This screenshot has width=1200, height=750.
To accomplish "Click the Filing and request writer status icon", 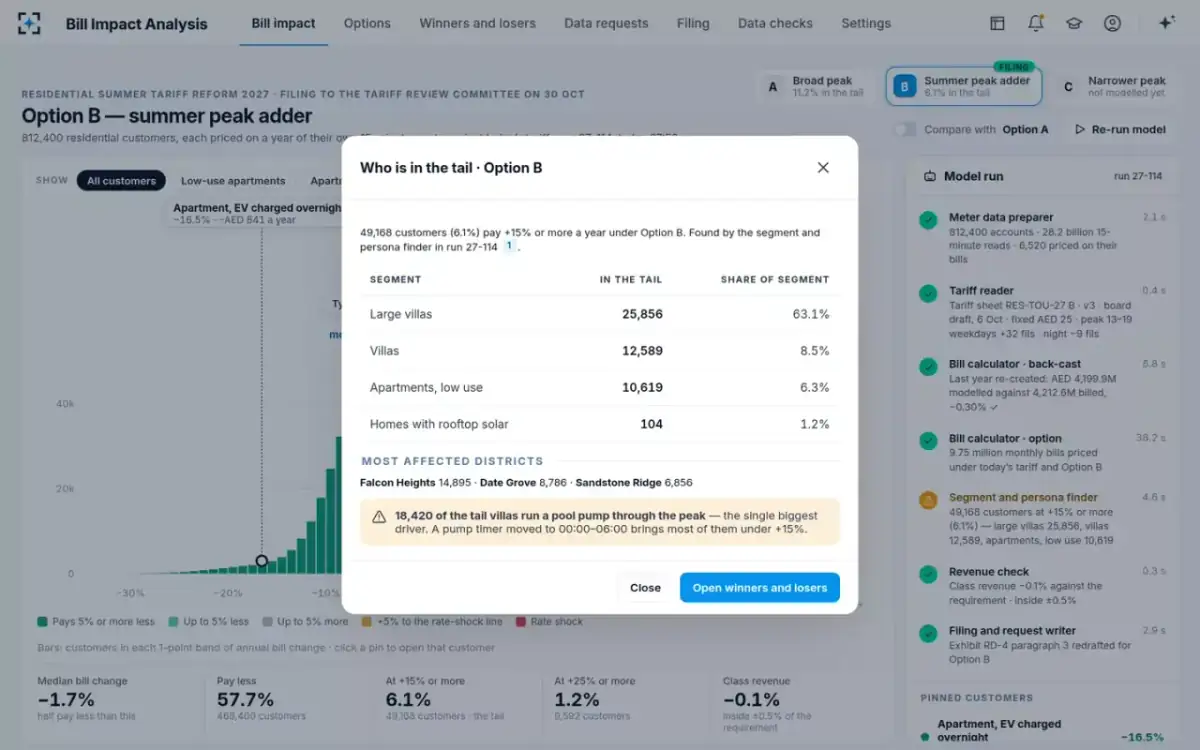I will pyautogui.click(x=929, y=632).
